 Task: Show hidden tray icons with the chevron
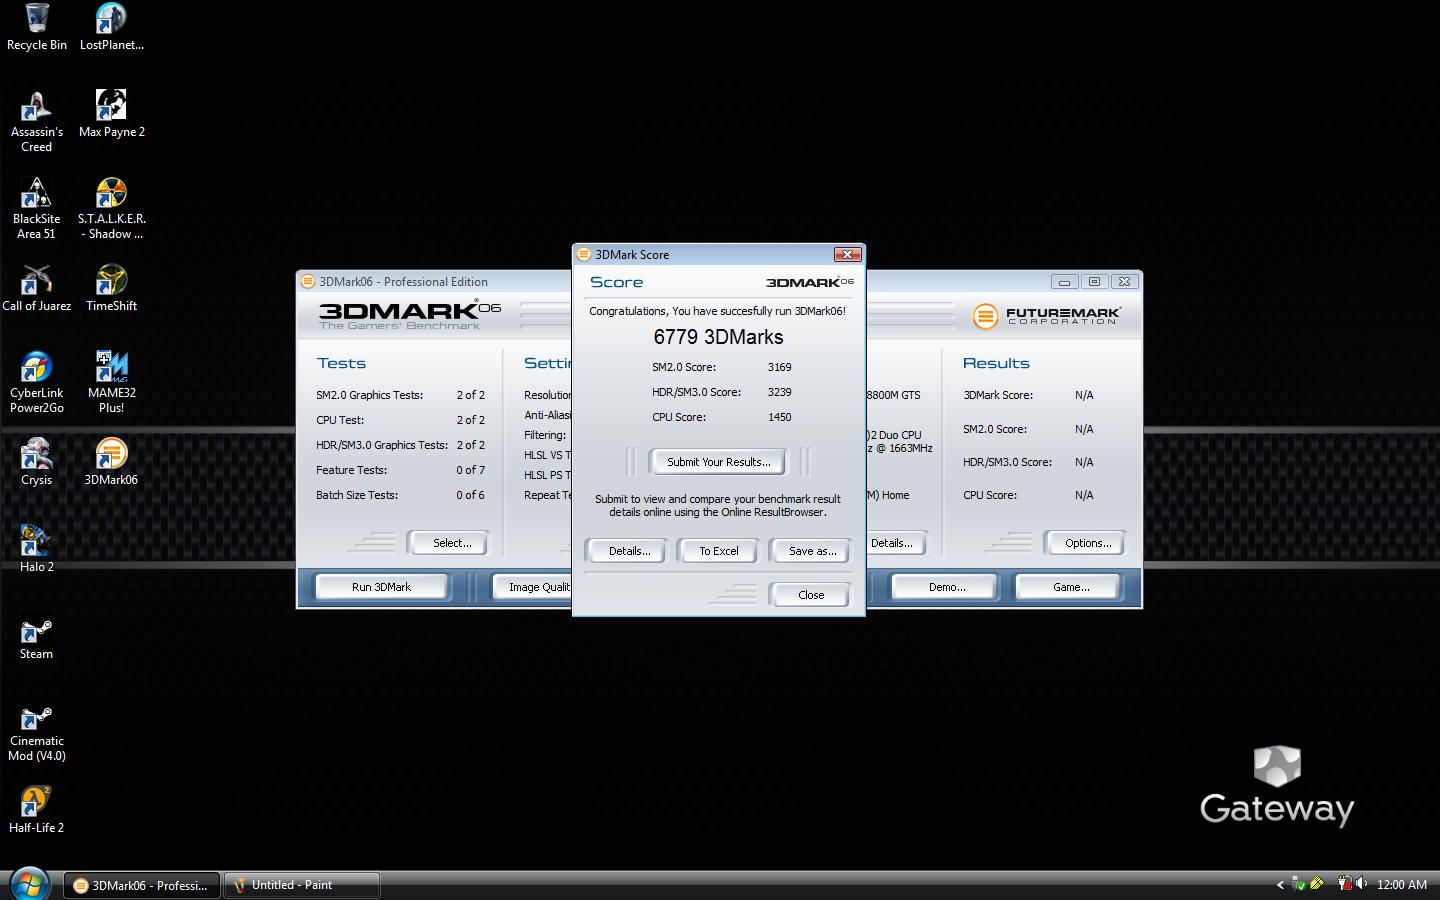tap(1280, 884)
